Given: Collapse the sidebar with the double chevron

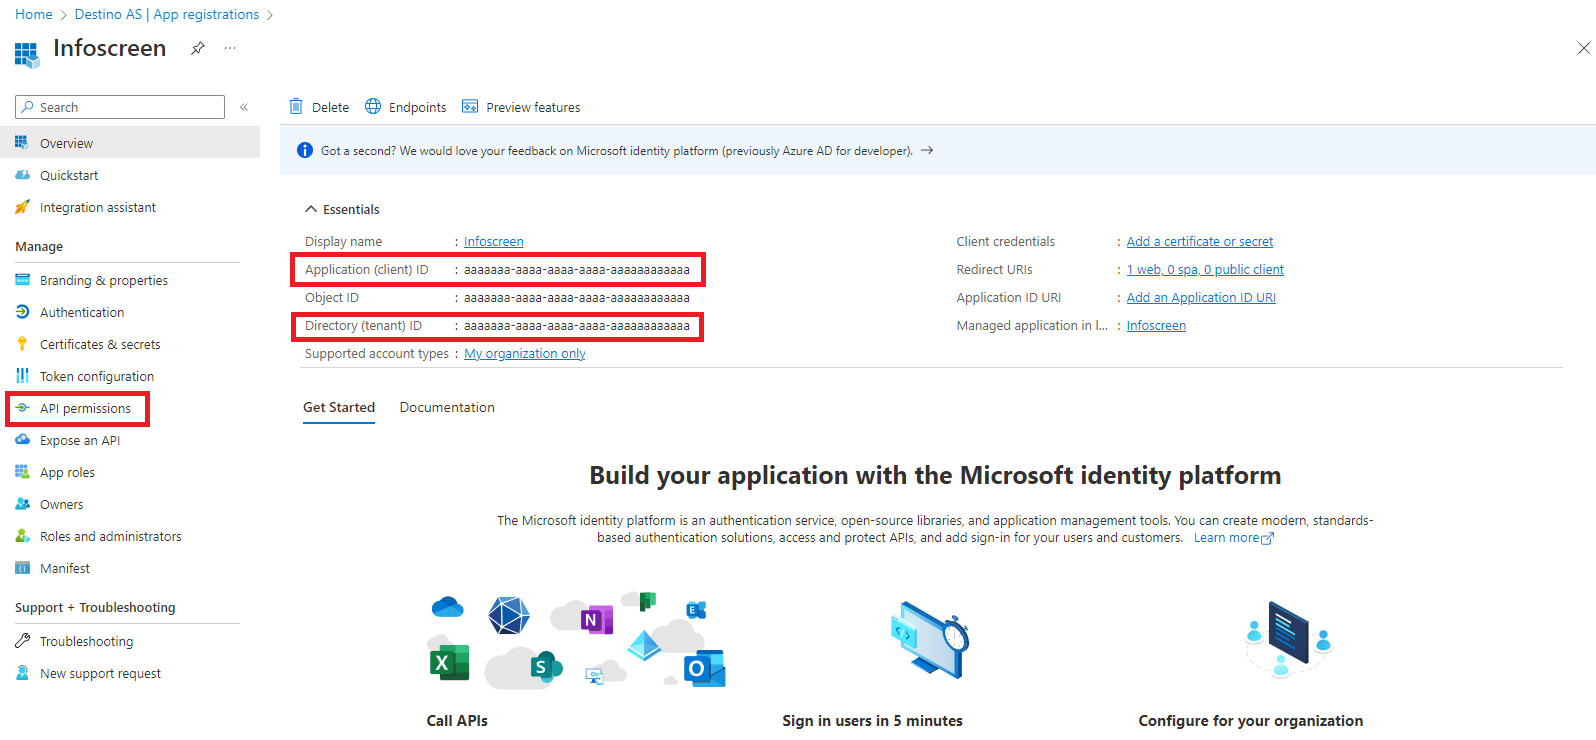Looking at the screenshot, I should (244, 107).
